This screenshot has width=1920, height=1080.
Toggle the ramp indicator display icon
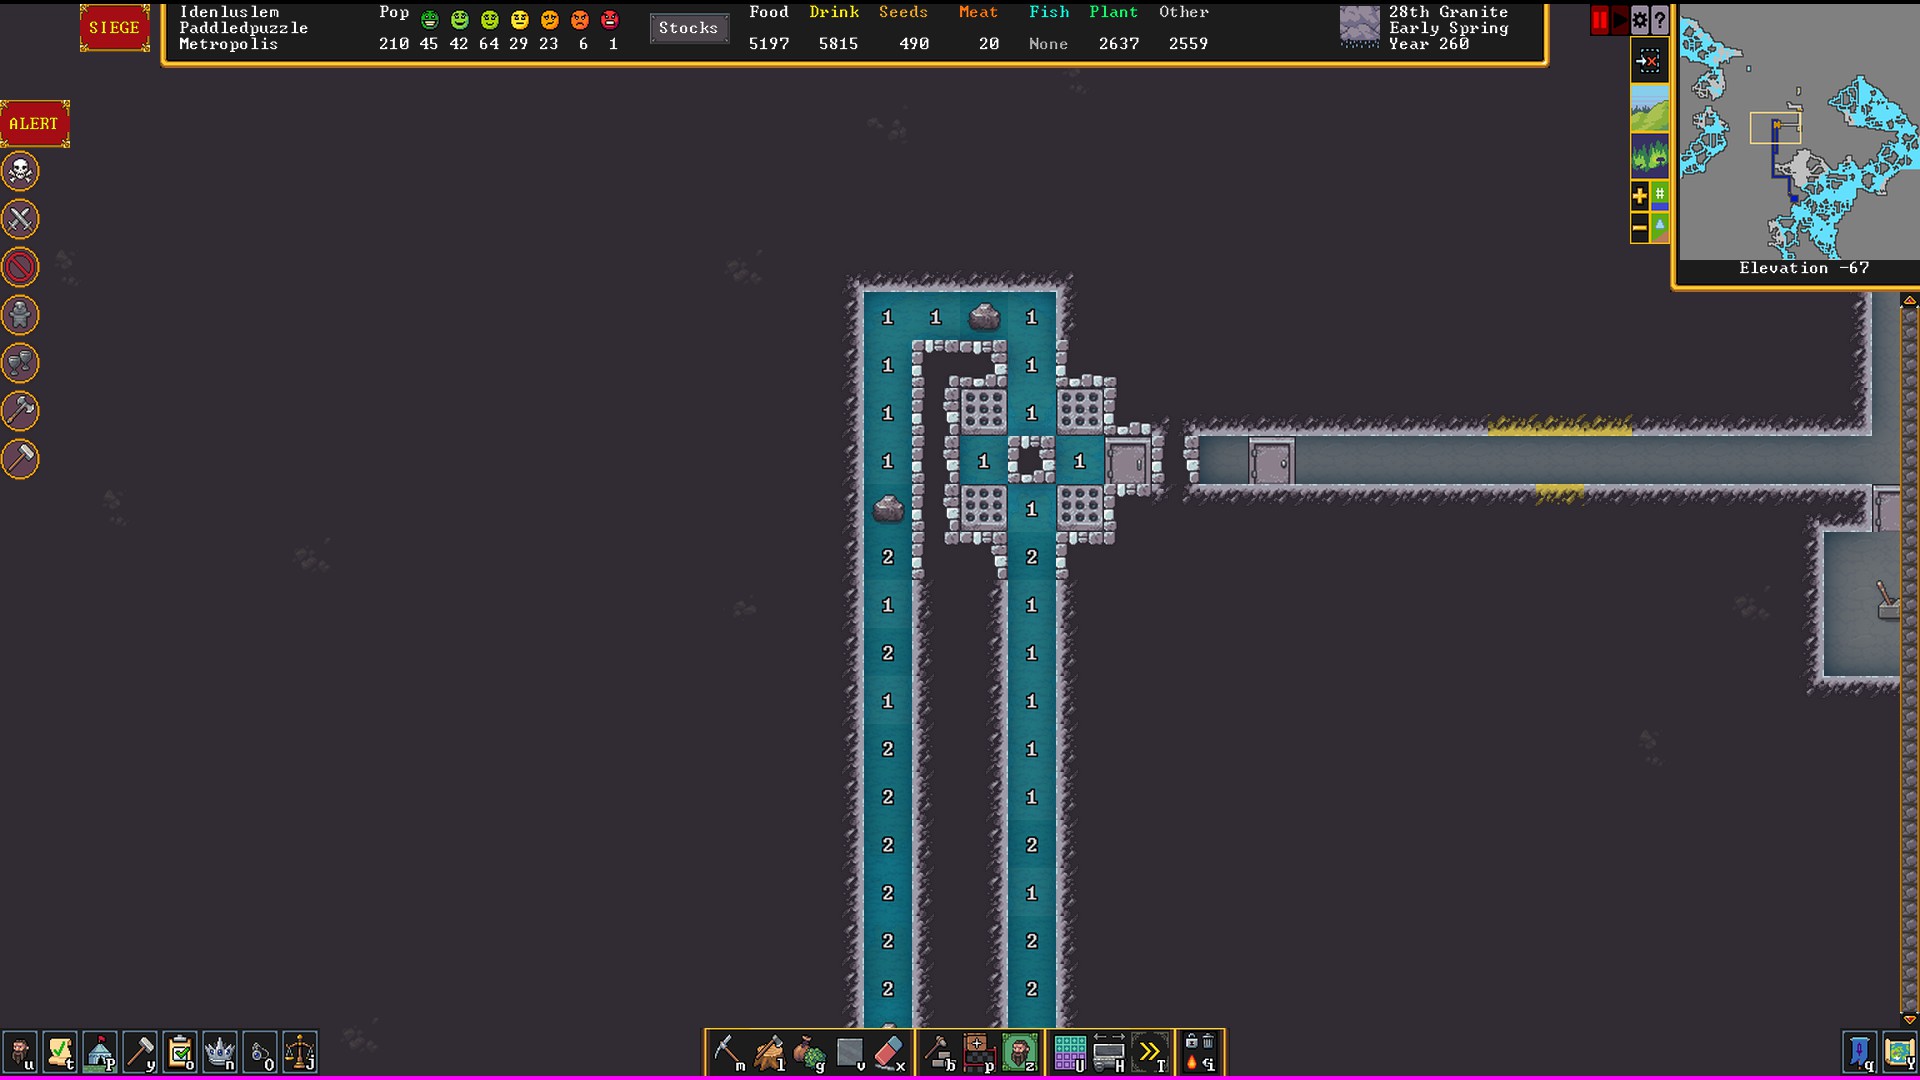coord(1660,229)
